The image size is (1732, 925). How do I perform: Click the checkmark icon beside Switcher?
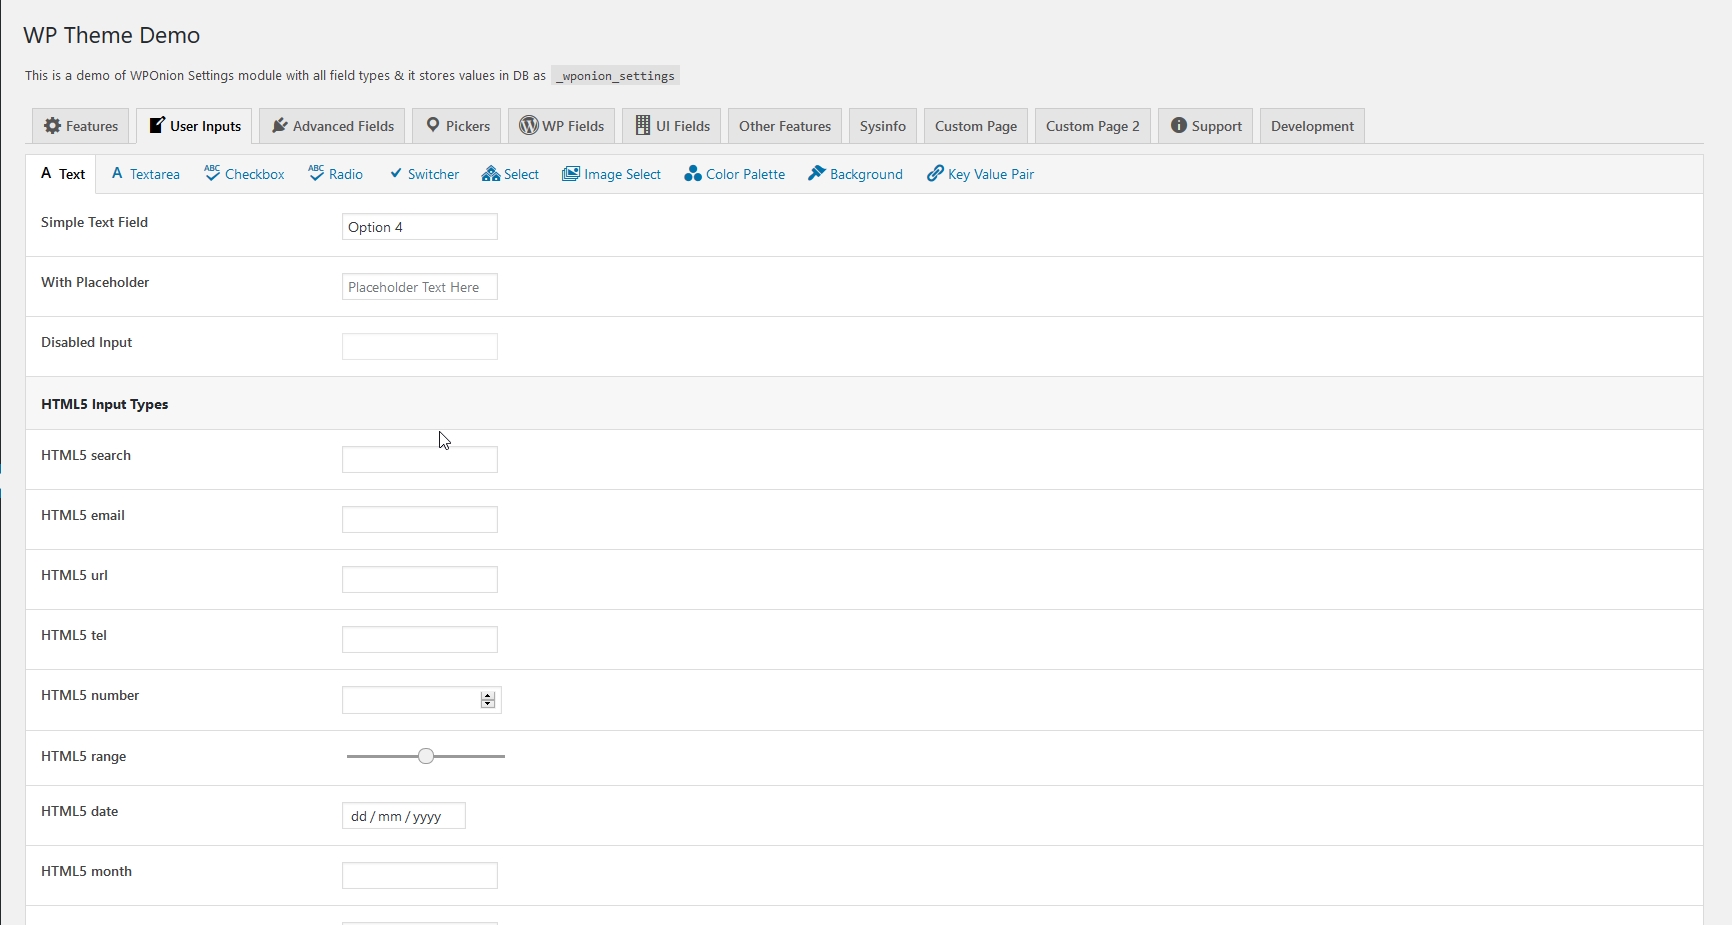coord(396,174)
